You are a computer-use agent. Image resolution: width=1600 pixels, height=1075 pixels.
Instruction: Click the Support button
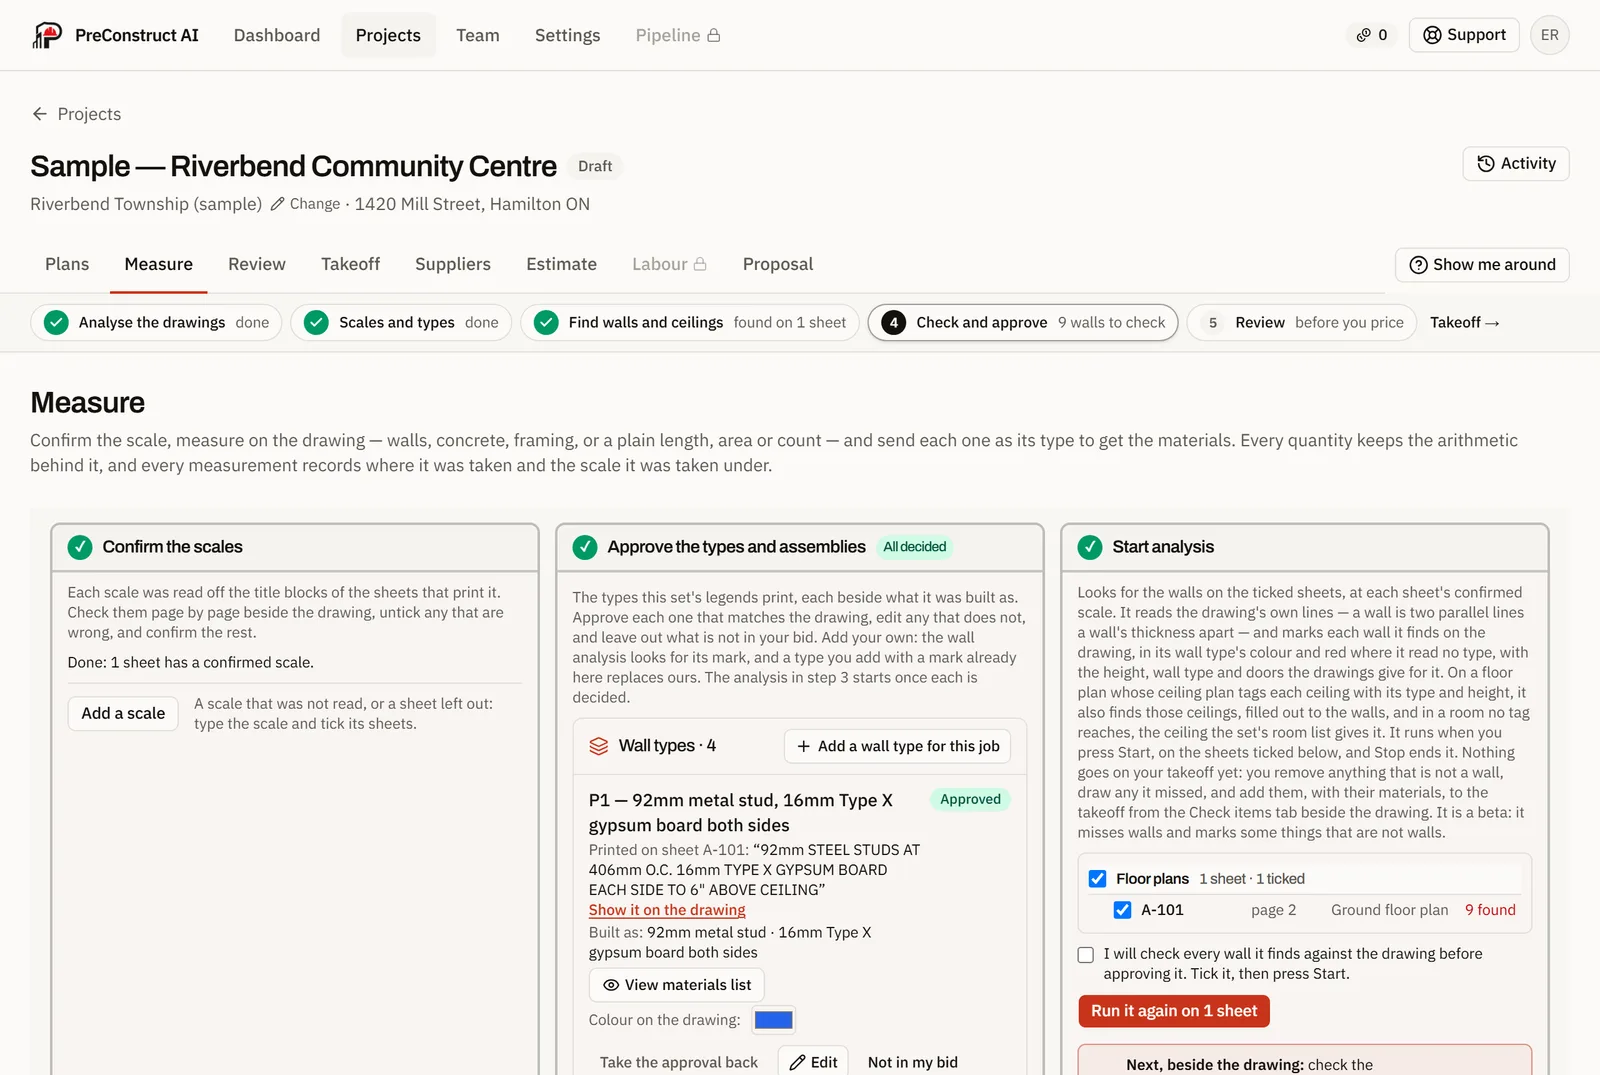1464,35
